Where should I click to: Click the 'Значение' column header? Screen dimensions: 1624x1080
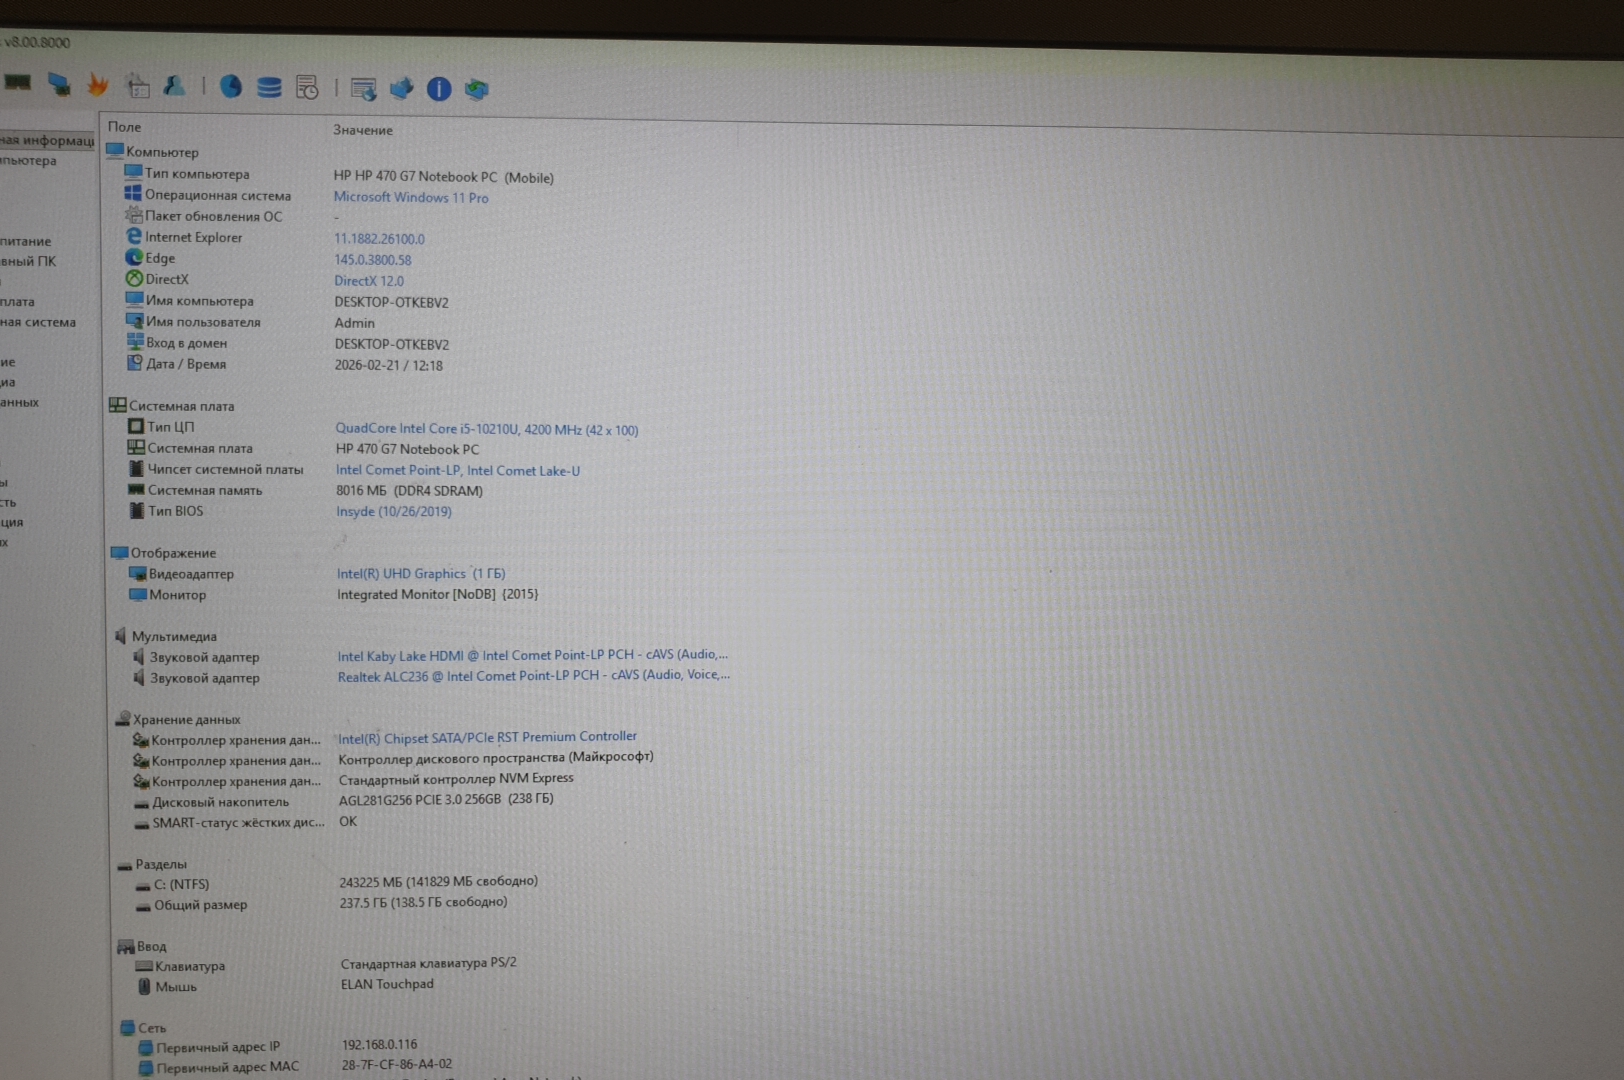click(363, 130)
